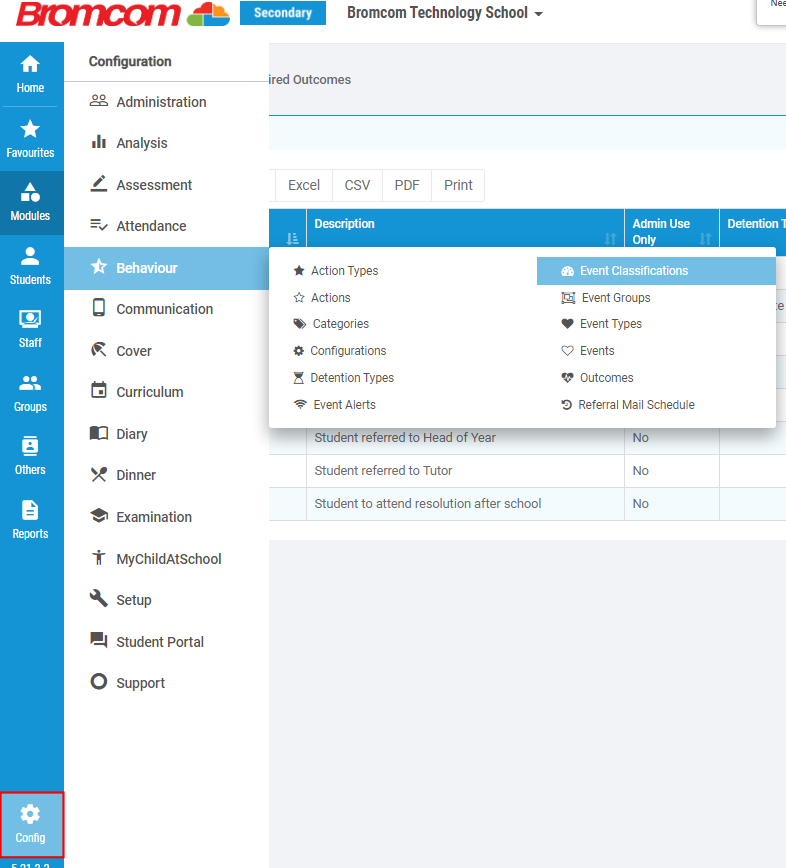The height and width of the screenshot is (868, 786).
Task: Click 'Student referred to Head of Year'
Action: [405, 437]
